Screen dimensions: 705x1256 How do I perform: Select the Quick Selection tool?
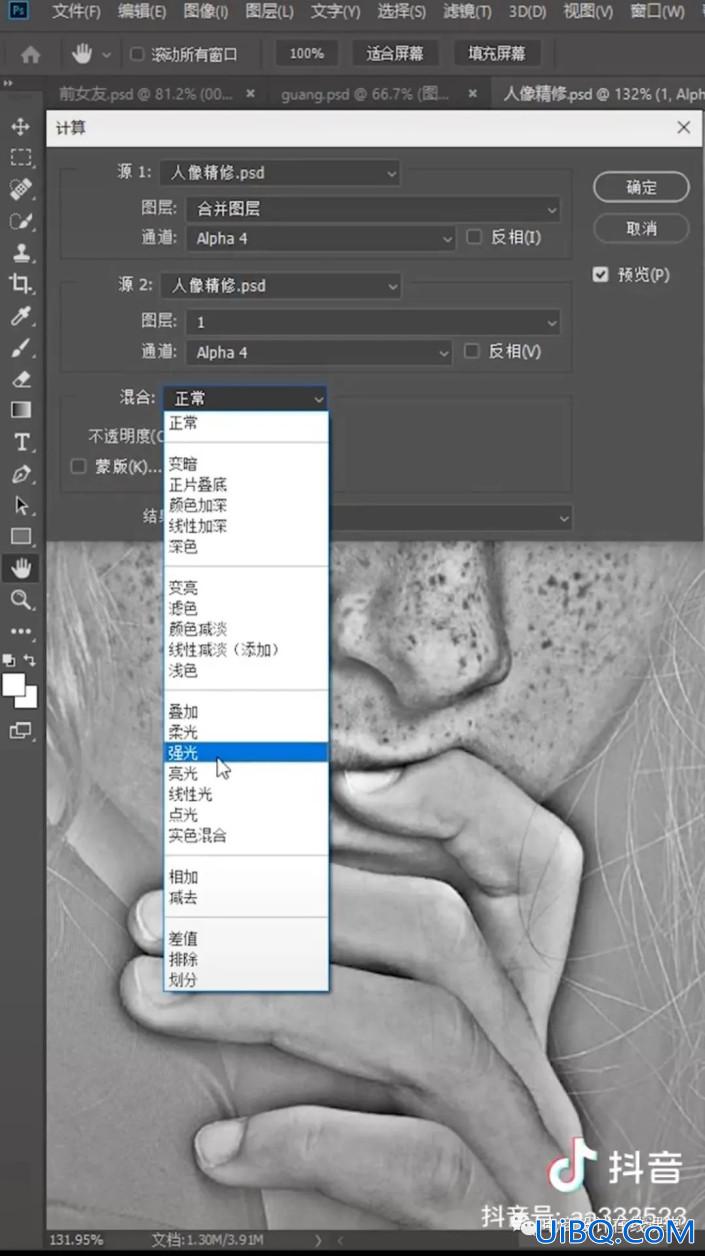click(21, 221)
